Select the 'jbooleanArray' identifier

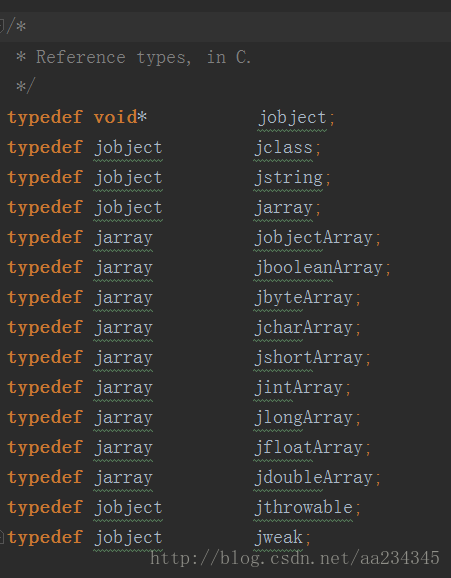point(318,268)
